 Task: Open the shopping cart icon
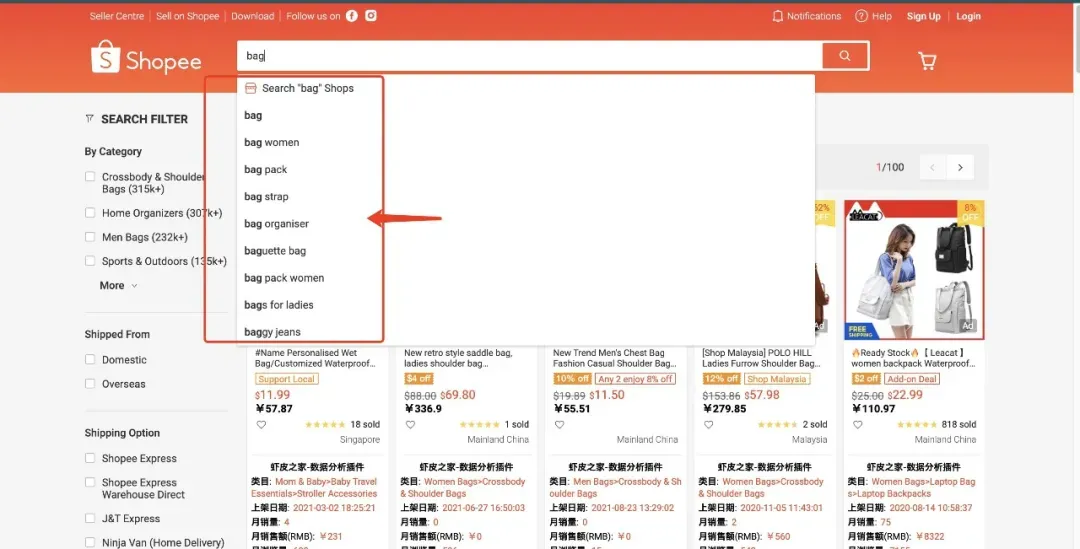pyautogui.click(x=927, y=61)
